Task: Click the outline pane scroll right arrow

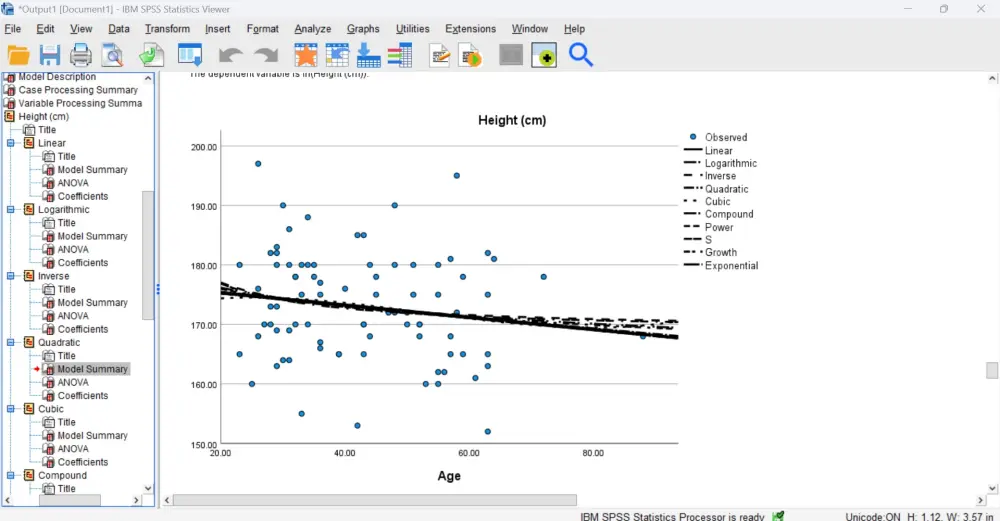Action: (x=136, y=501)
